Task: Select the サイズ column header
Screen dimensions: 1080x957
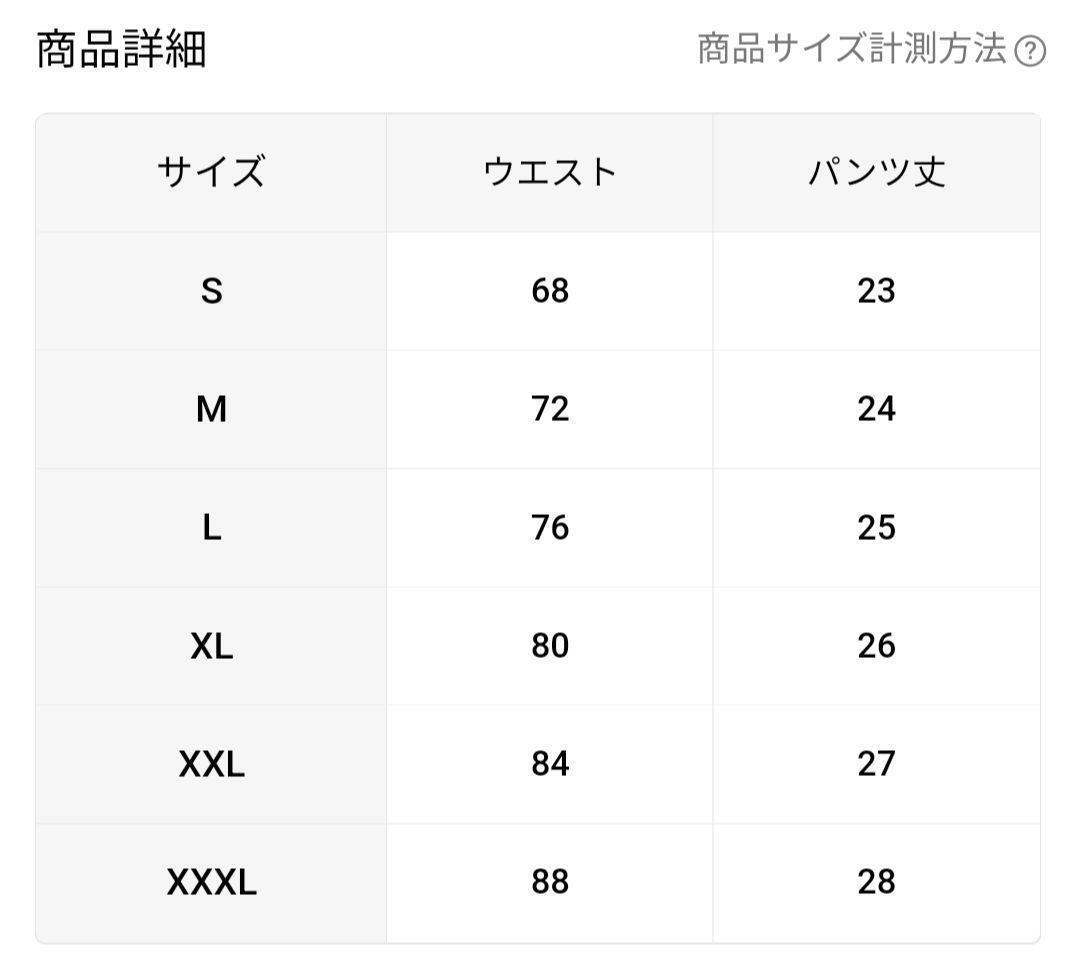Action: (211, 173)
